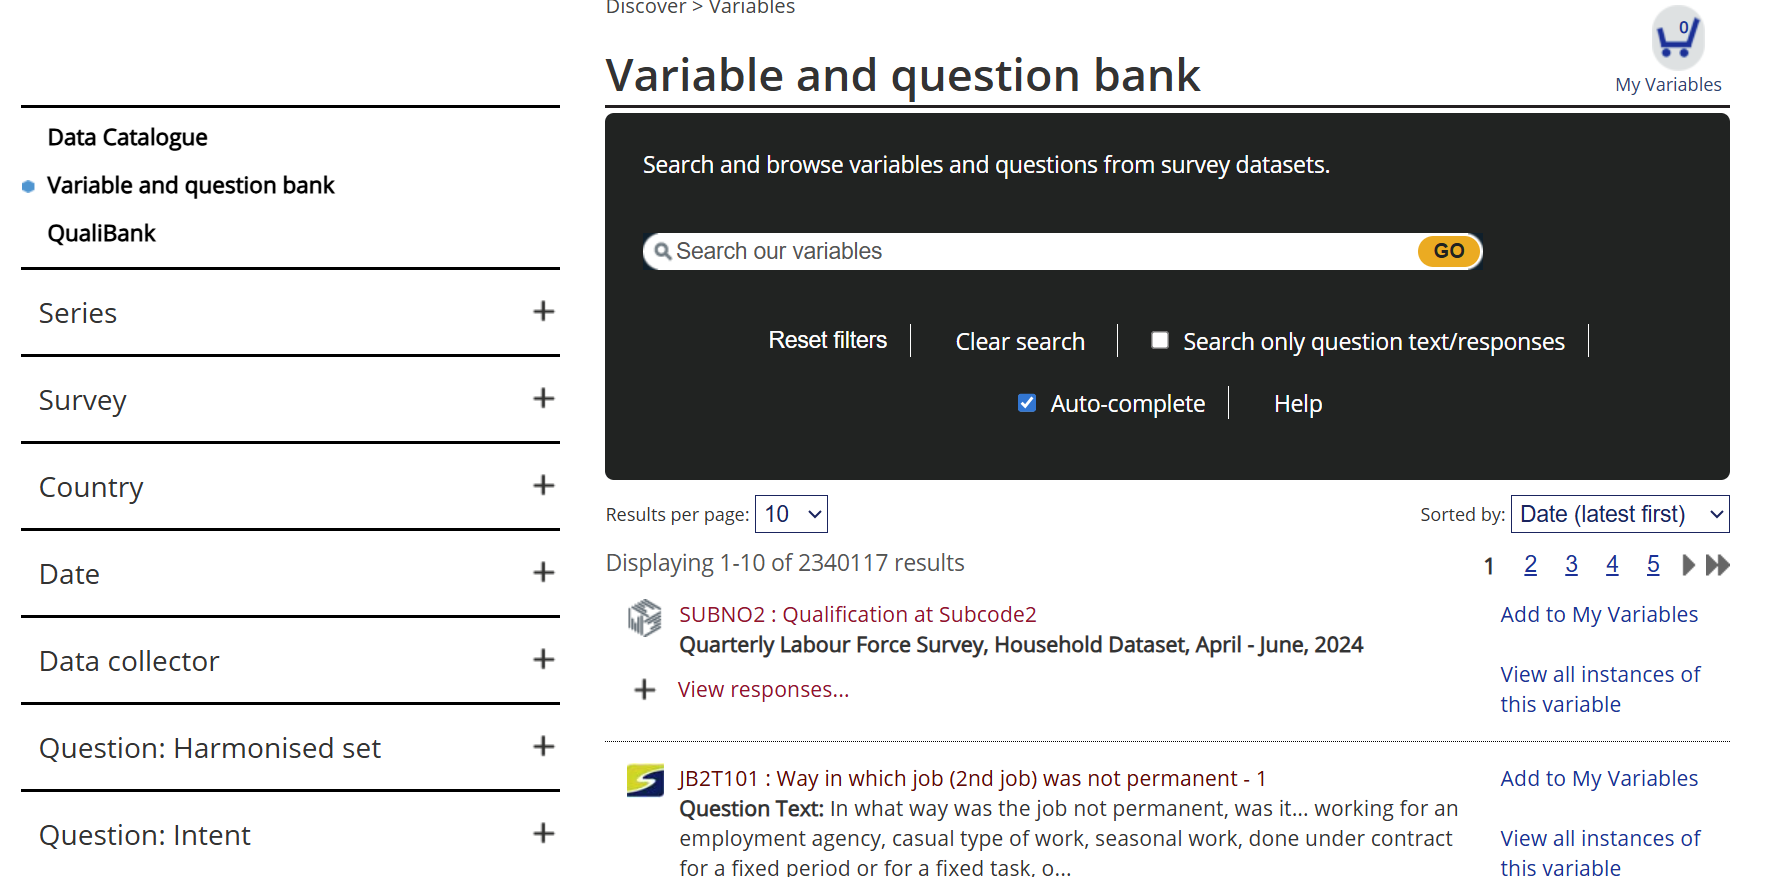This screenshot has width=1787, height=877.
Task: Open the Sorted by dropdown
Action: point(1619,514)
